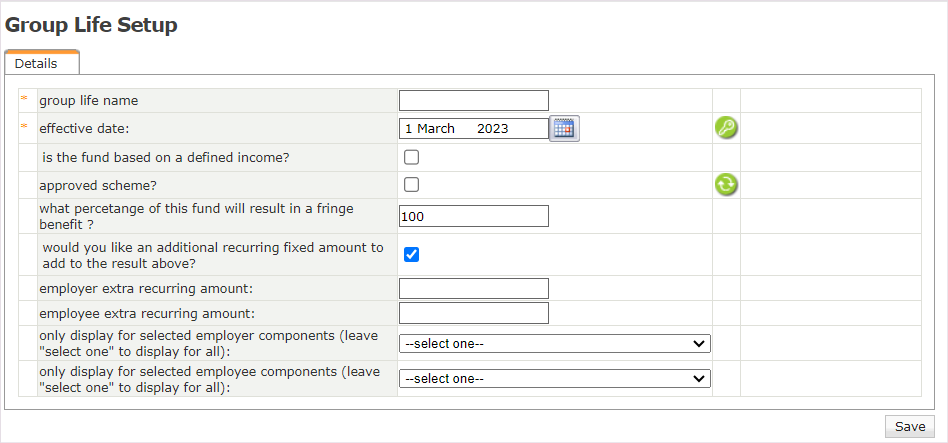The width and height of the screenshot is (948, 443).
Task: Click the green key icon
Action: coord(726,128)
